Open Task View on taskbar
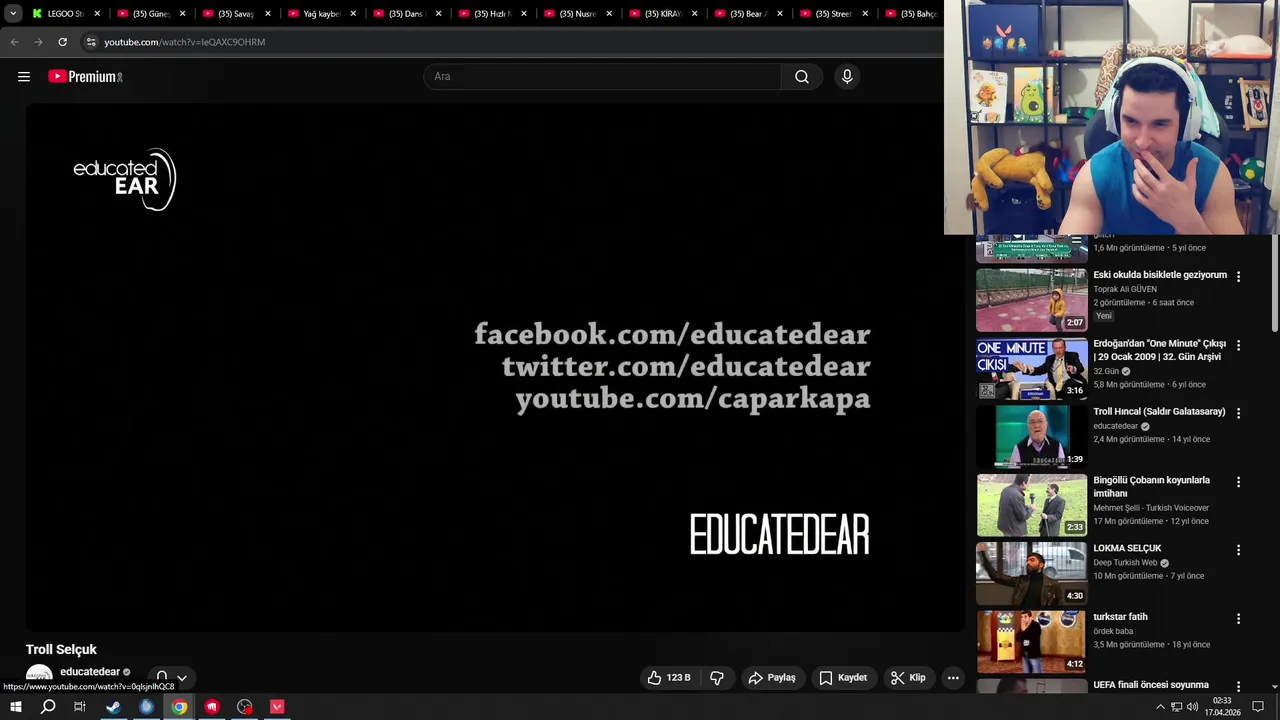 (80, 707)
